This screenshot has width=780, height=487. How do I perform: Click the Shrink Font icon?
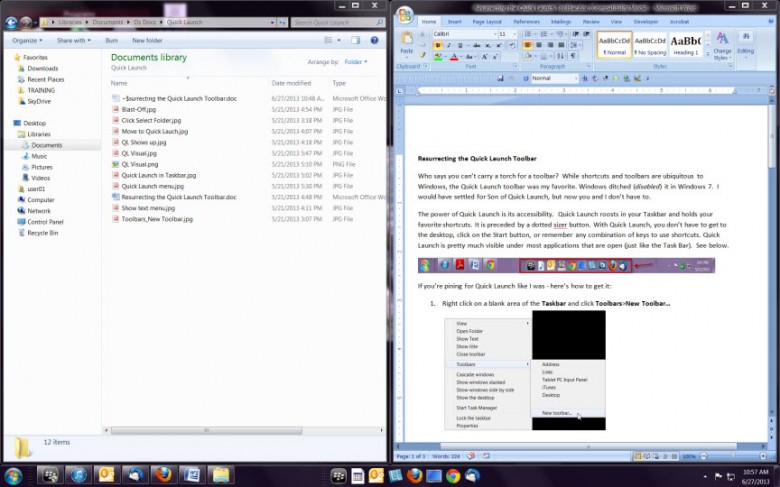(495, 57)
